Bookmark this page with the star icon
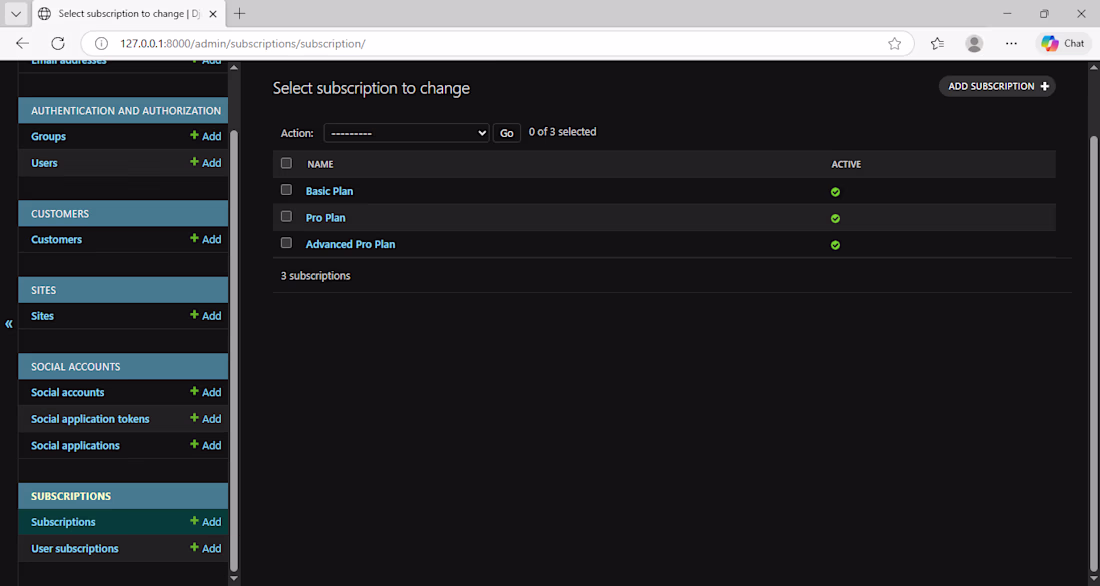1100x586 pixels. click(894, 44)
